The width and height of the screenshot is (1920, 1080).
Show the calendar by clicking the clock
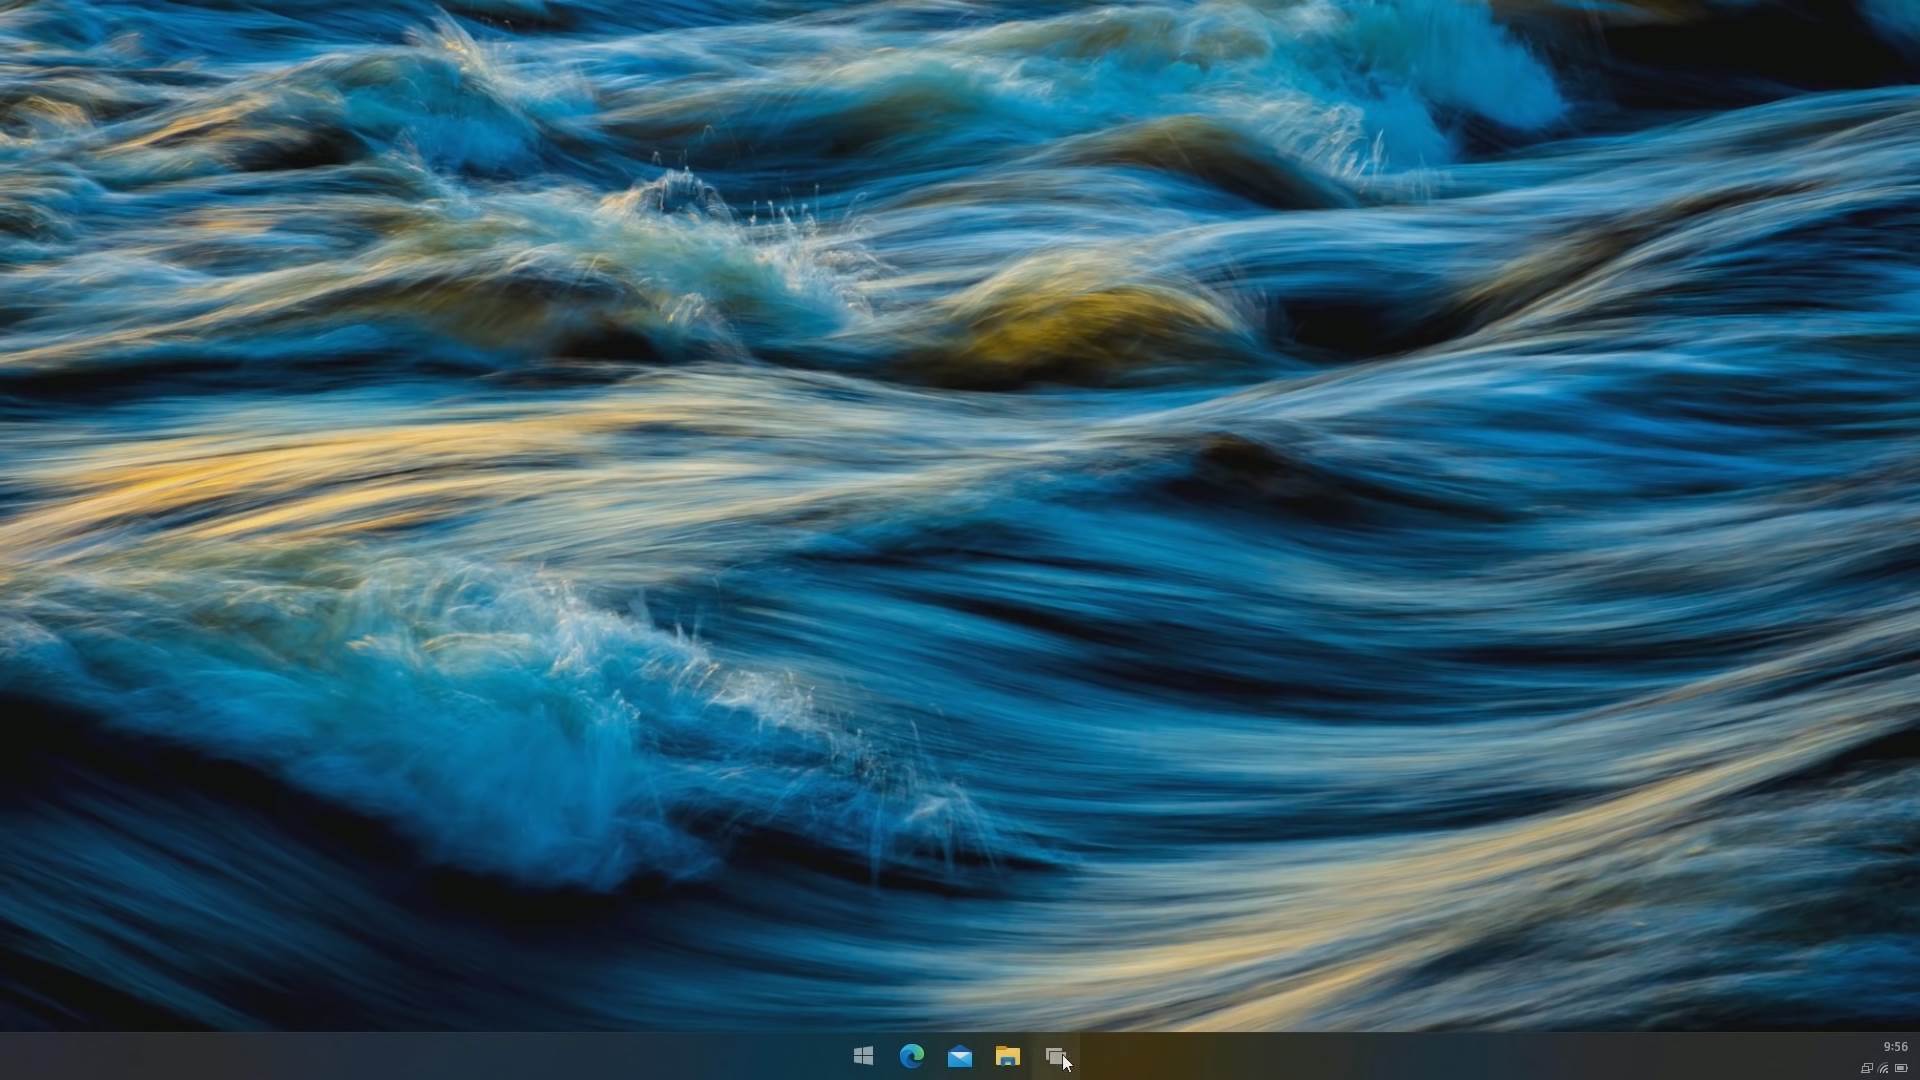[x=1895, y=1047]
